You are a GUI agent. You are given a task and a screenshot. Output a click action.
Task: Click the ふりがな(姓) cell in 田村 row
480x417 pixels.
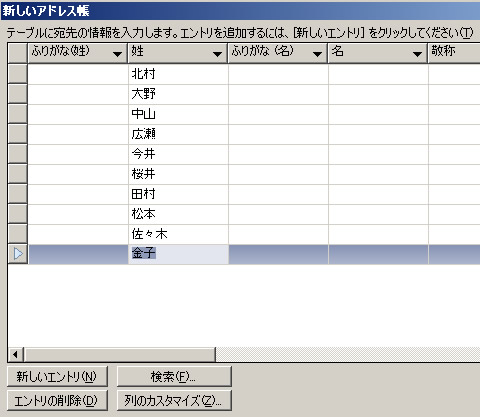78,194
